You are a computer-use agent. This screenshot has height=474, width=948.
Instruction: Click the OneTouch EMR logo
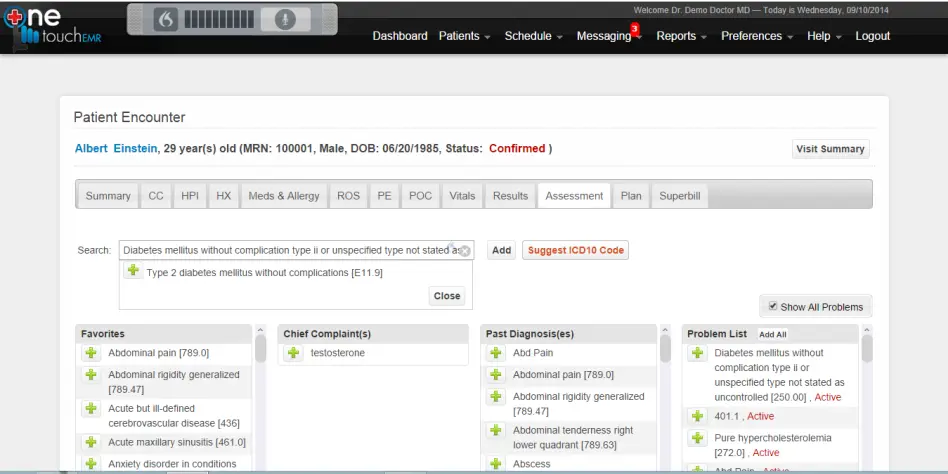click(x=52, y=27)
